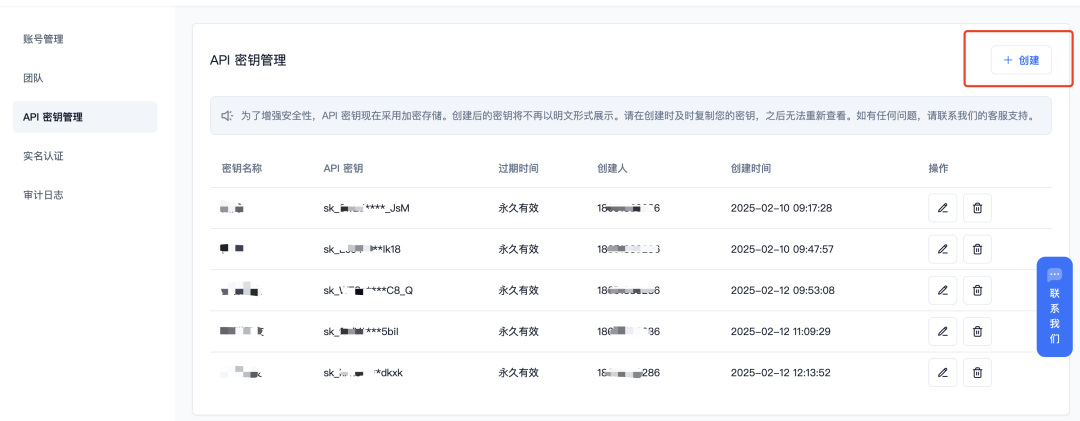The width and height of the screenshot is (1080, 421).
Task: Delete the key created at 09:53:08
Action: 977,291
